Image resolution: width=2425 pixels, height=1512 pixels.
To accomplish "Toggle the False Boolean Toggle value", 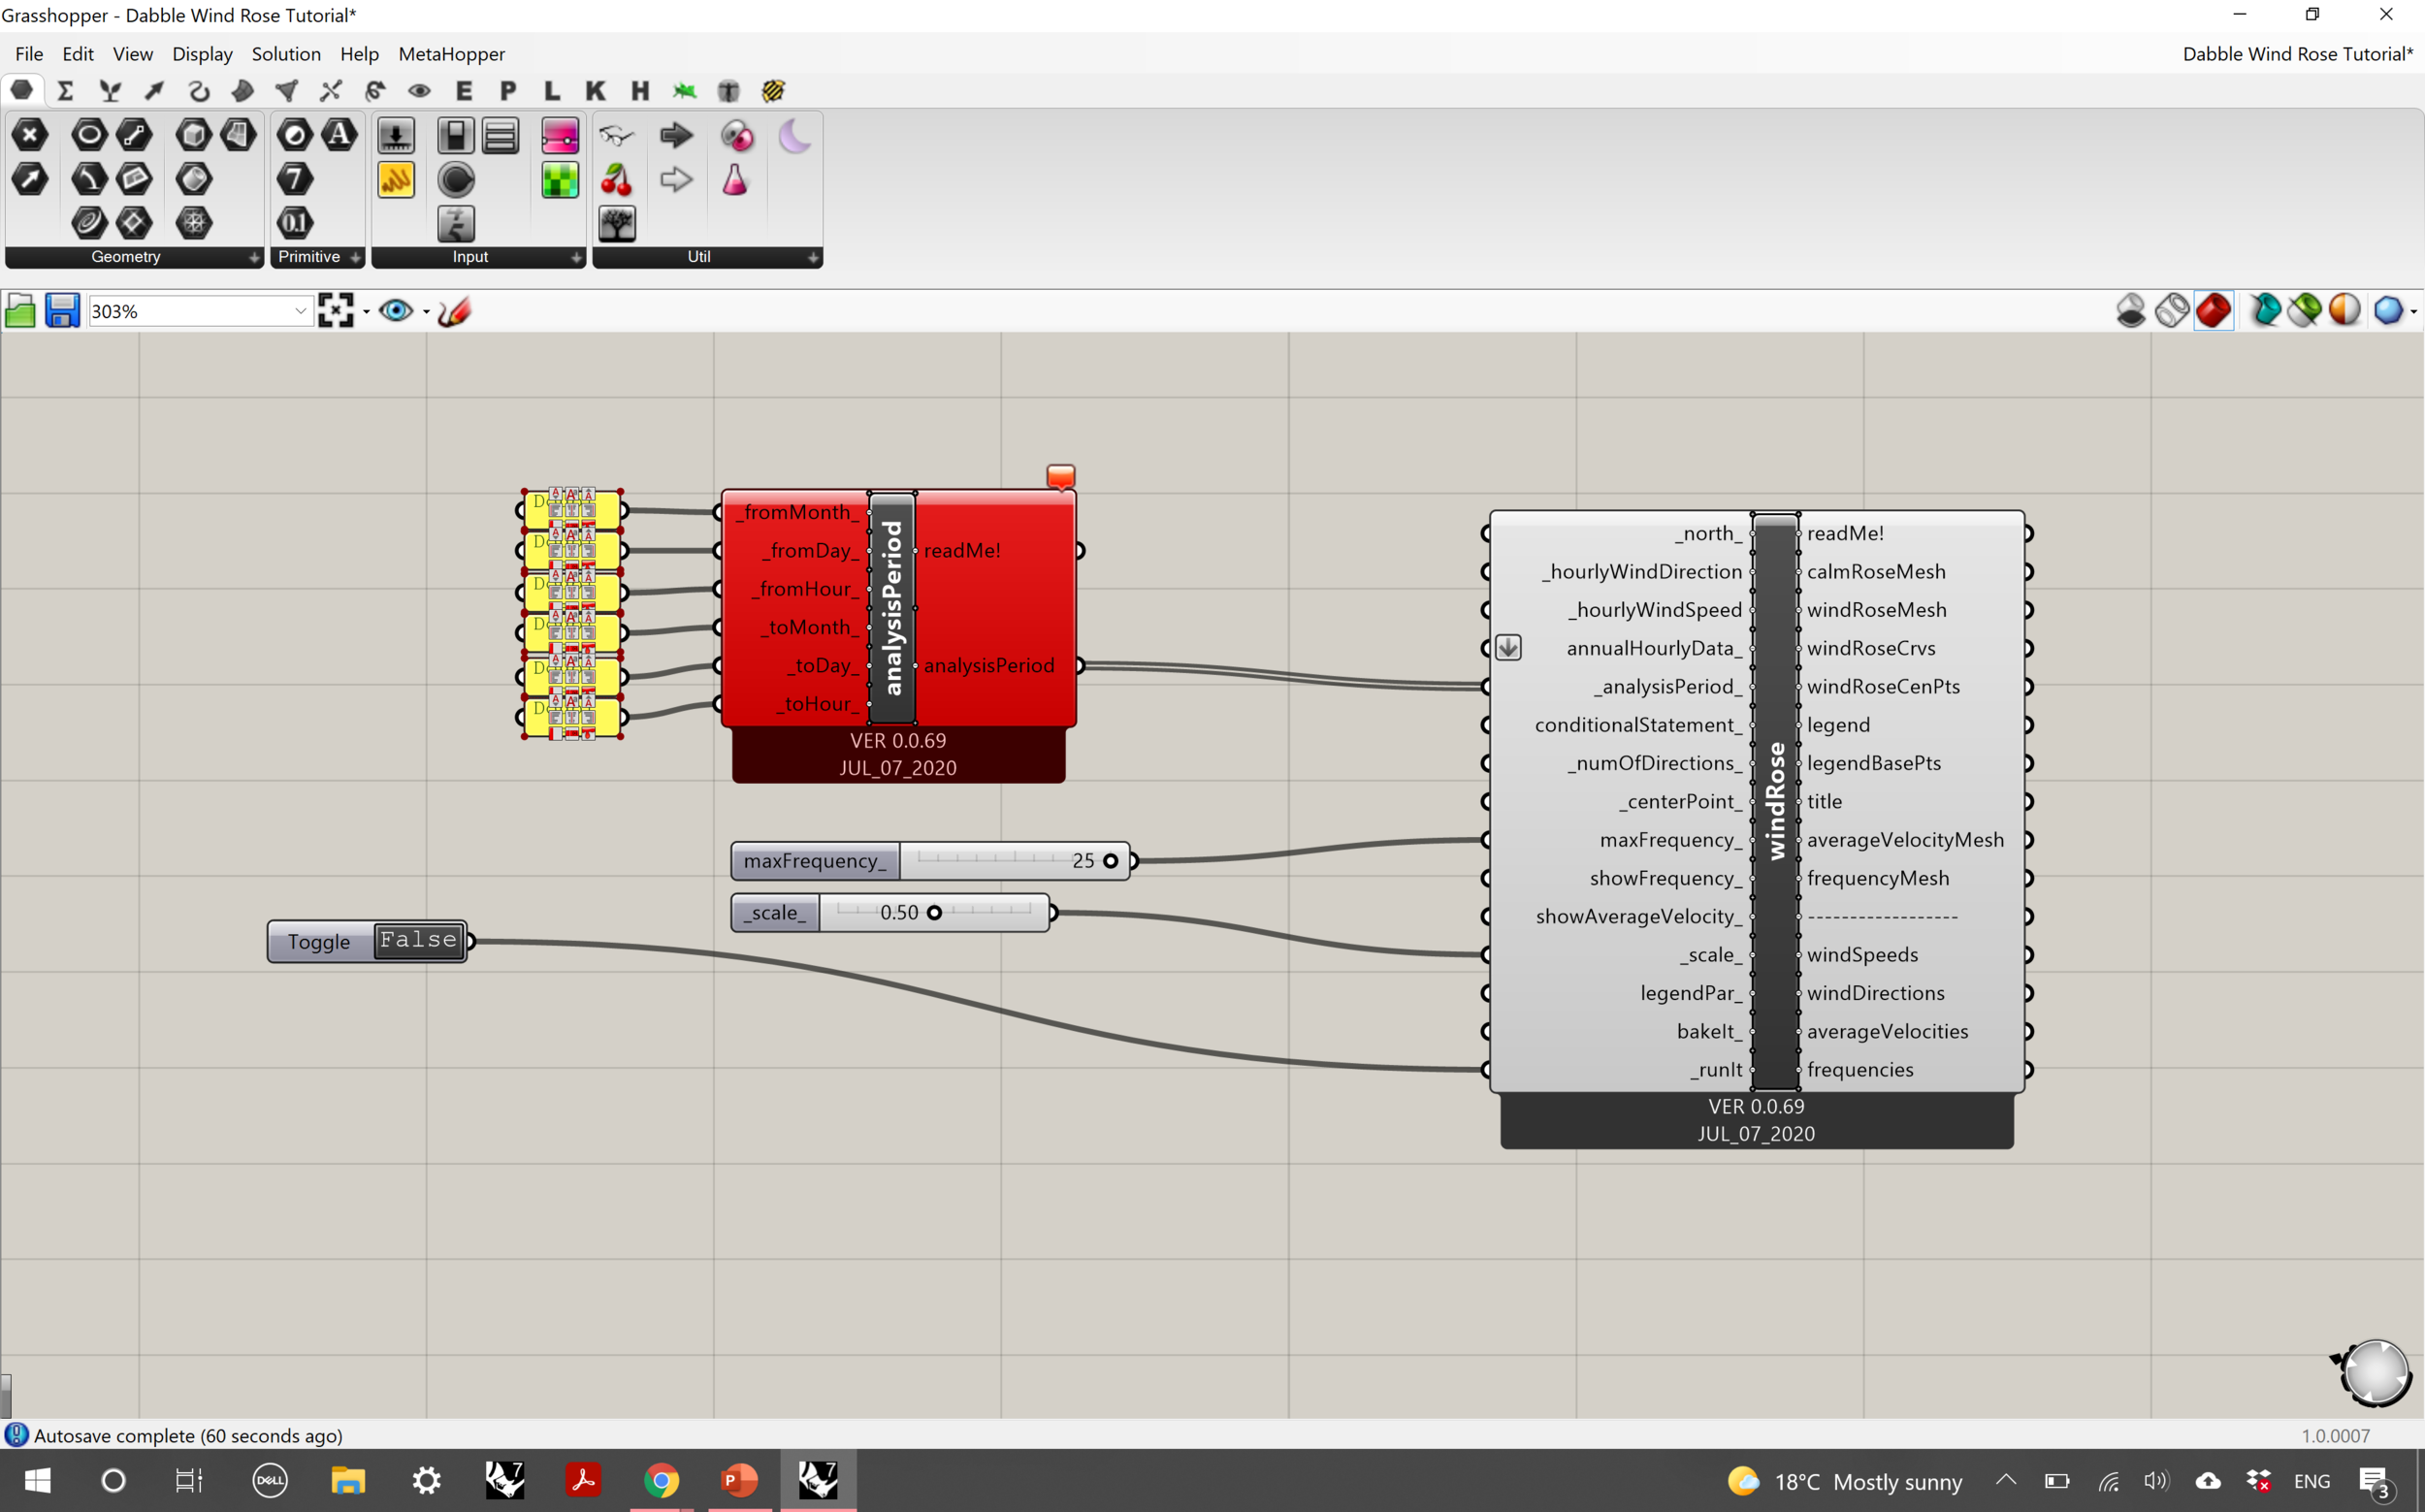I will pos(419,940).
